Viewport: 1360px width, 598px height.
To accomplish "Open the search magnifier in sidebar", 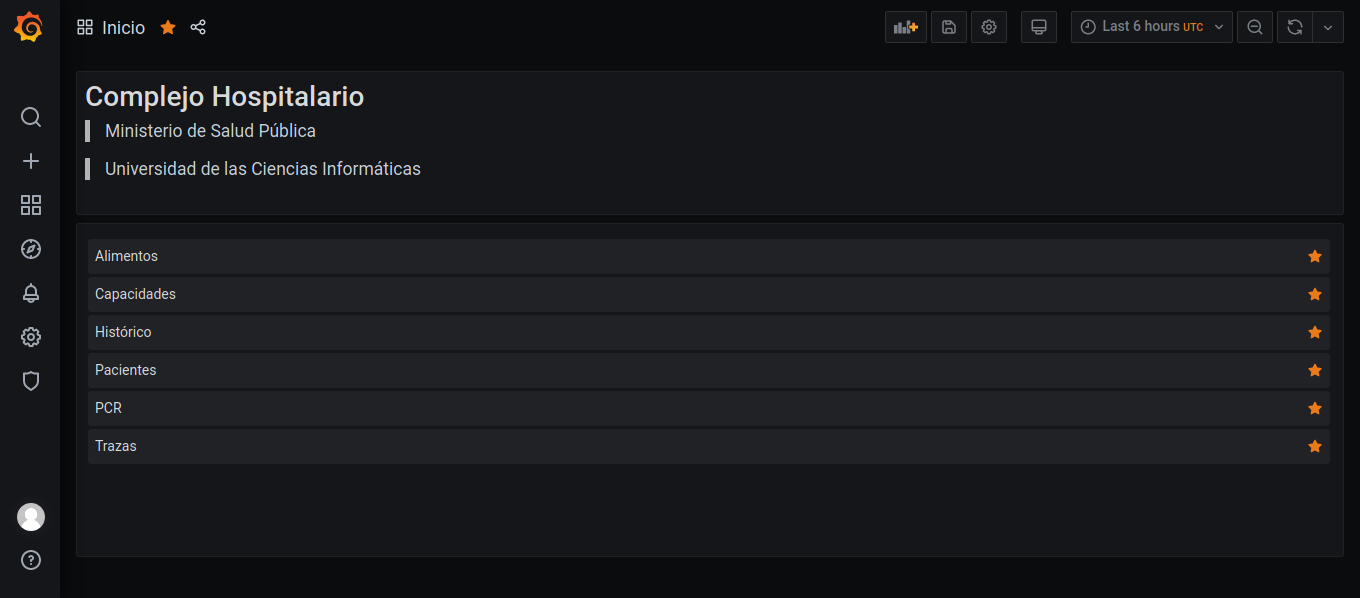I will [31, 117].
